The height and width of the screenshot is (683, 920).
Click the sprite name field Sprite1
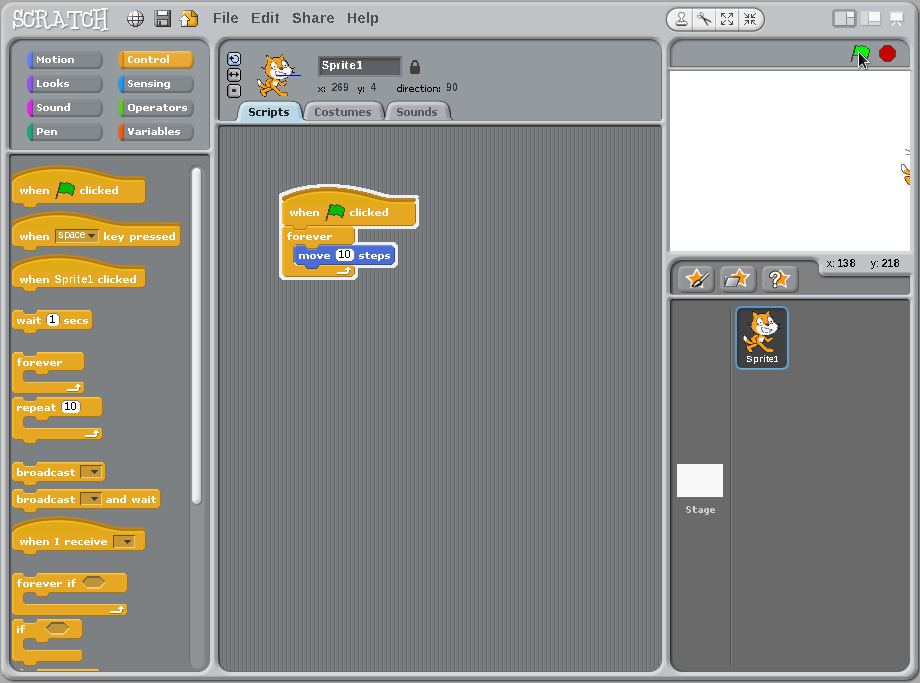(x=359, y=66)
